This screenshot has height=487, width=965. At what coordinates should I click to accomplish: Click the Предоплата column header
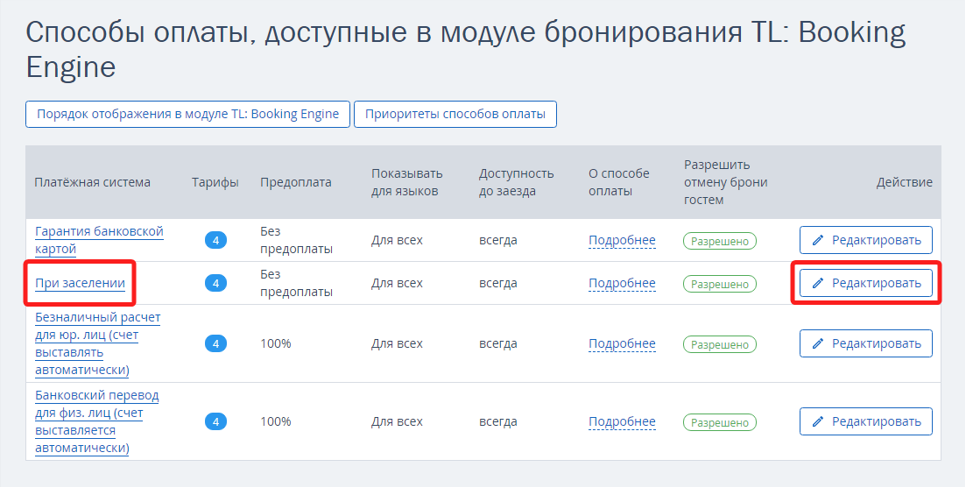(x=295, y=182)
